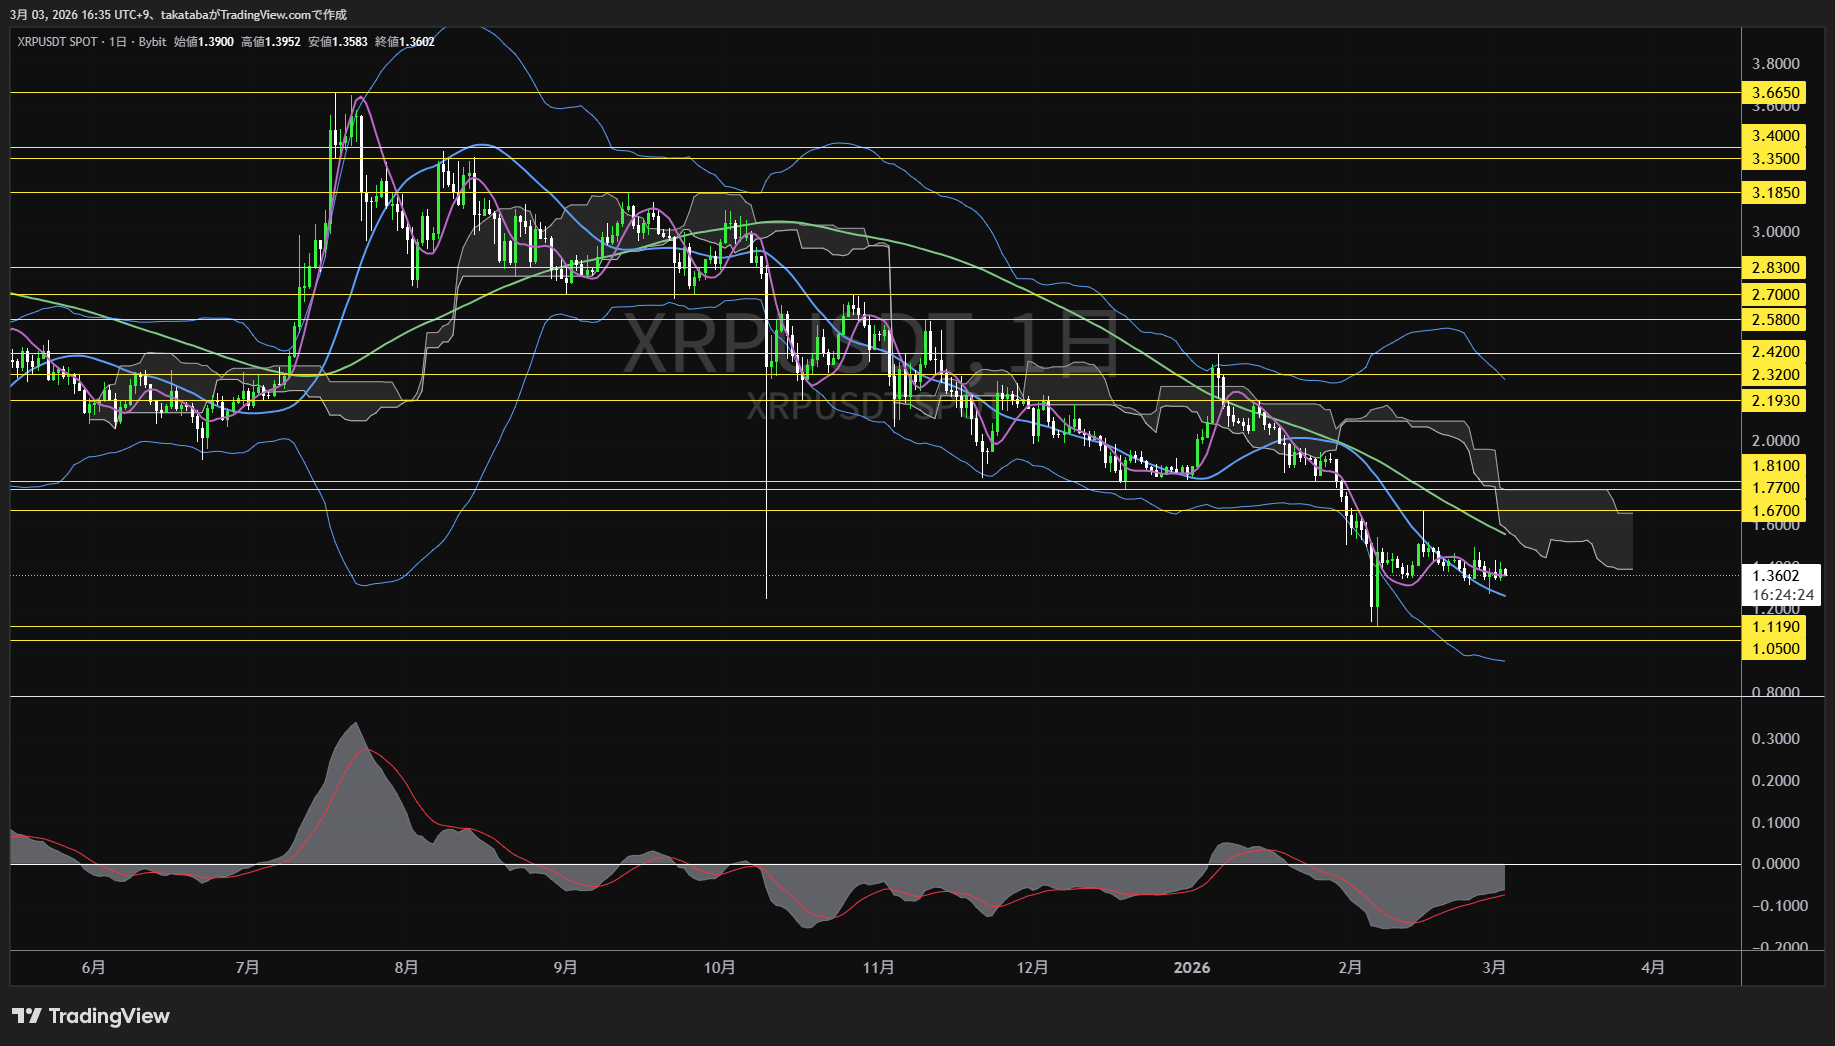Select the 2.1930 price level label

[x=1775, y=401]
